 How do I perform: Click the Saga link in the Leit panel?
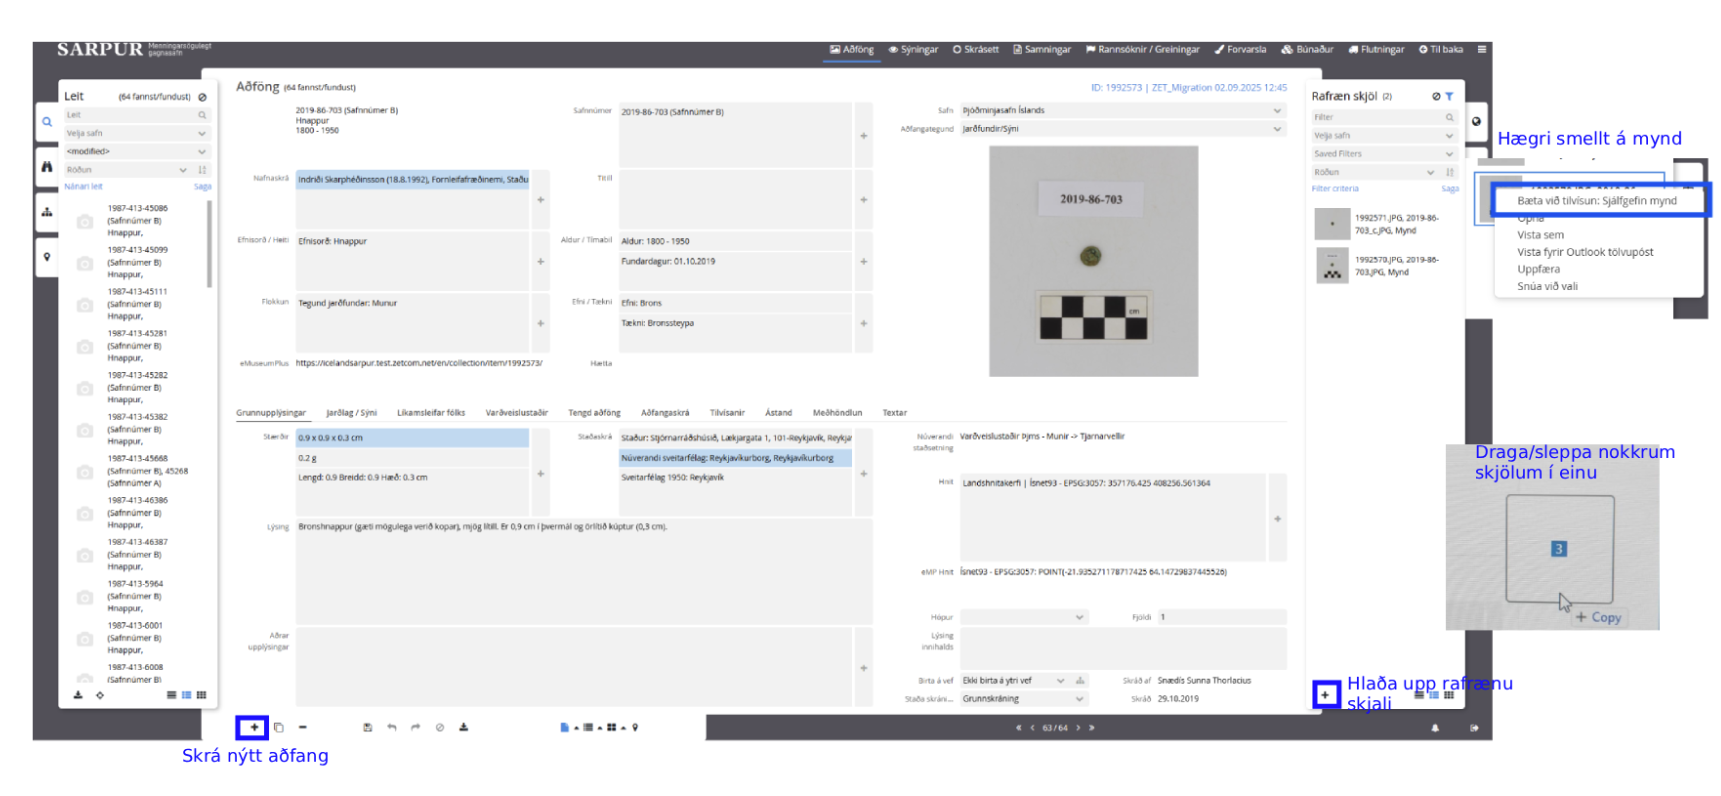pyautogui.click(x=202, y=187)
